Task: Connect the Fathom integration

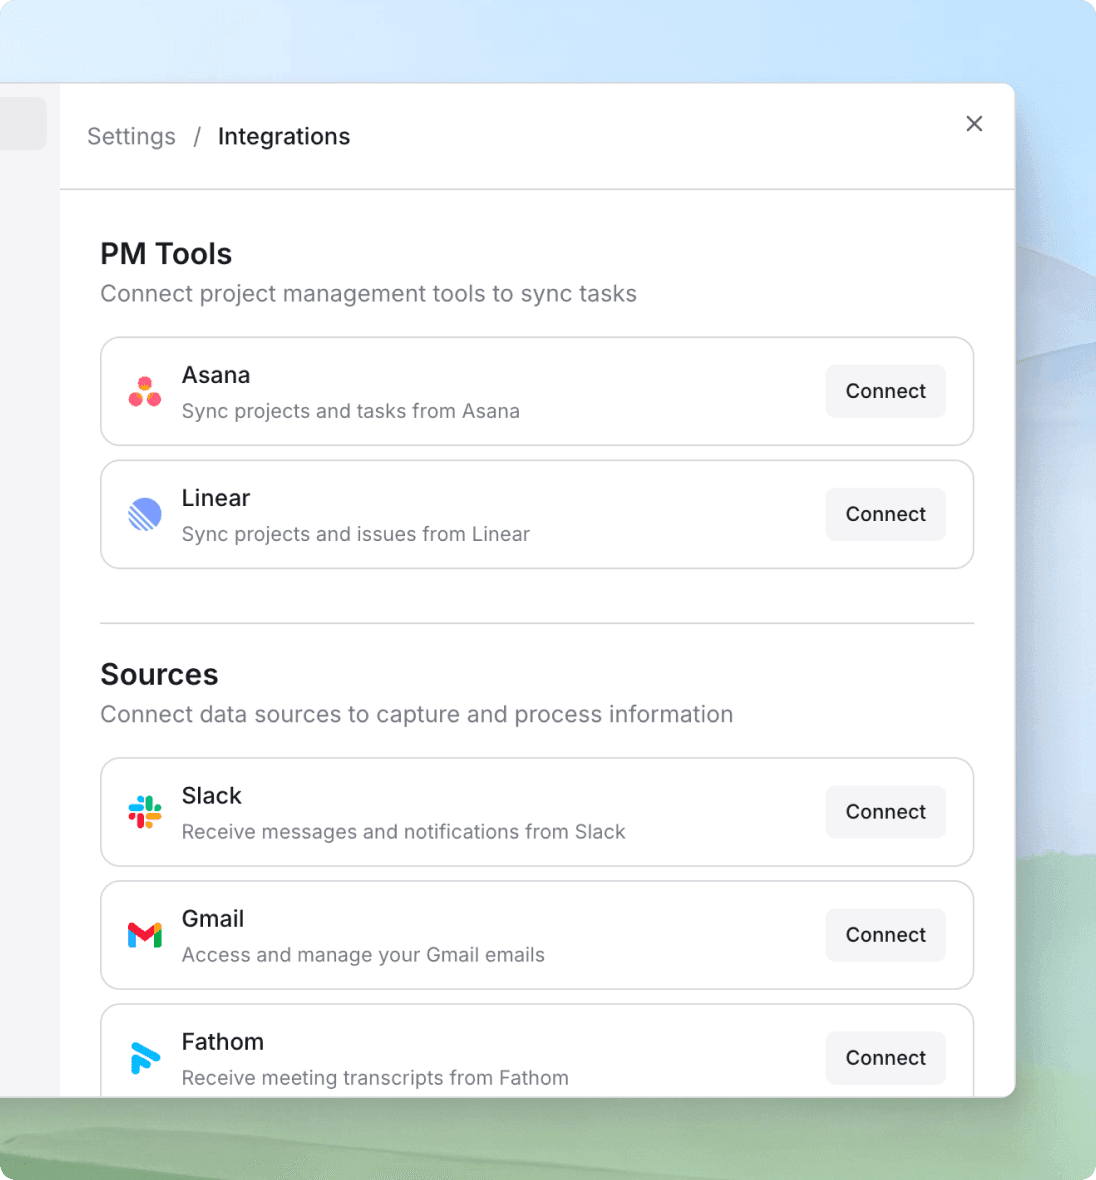Action: (x=885, y=1058)
